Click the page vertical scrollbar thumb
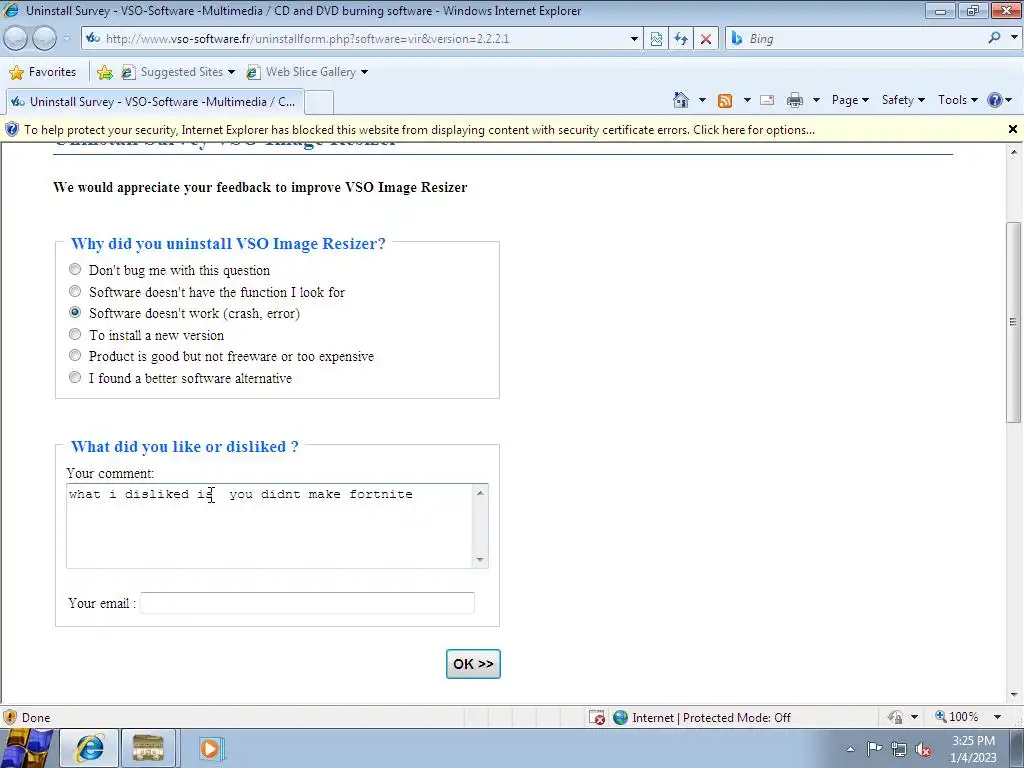 pyautogui.click(x=1013, y=322)
